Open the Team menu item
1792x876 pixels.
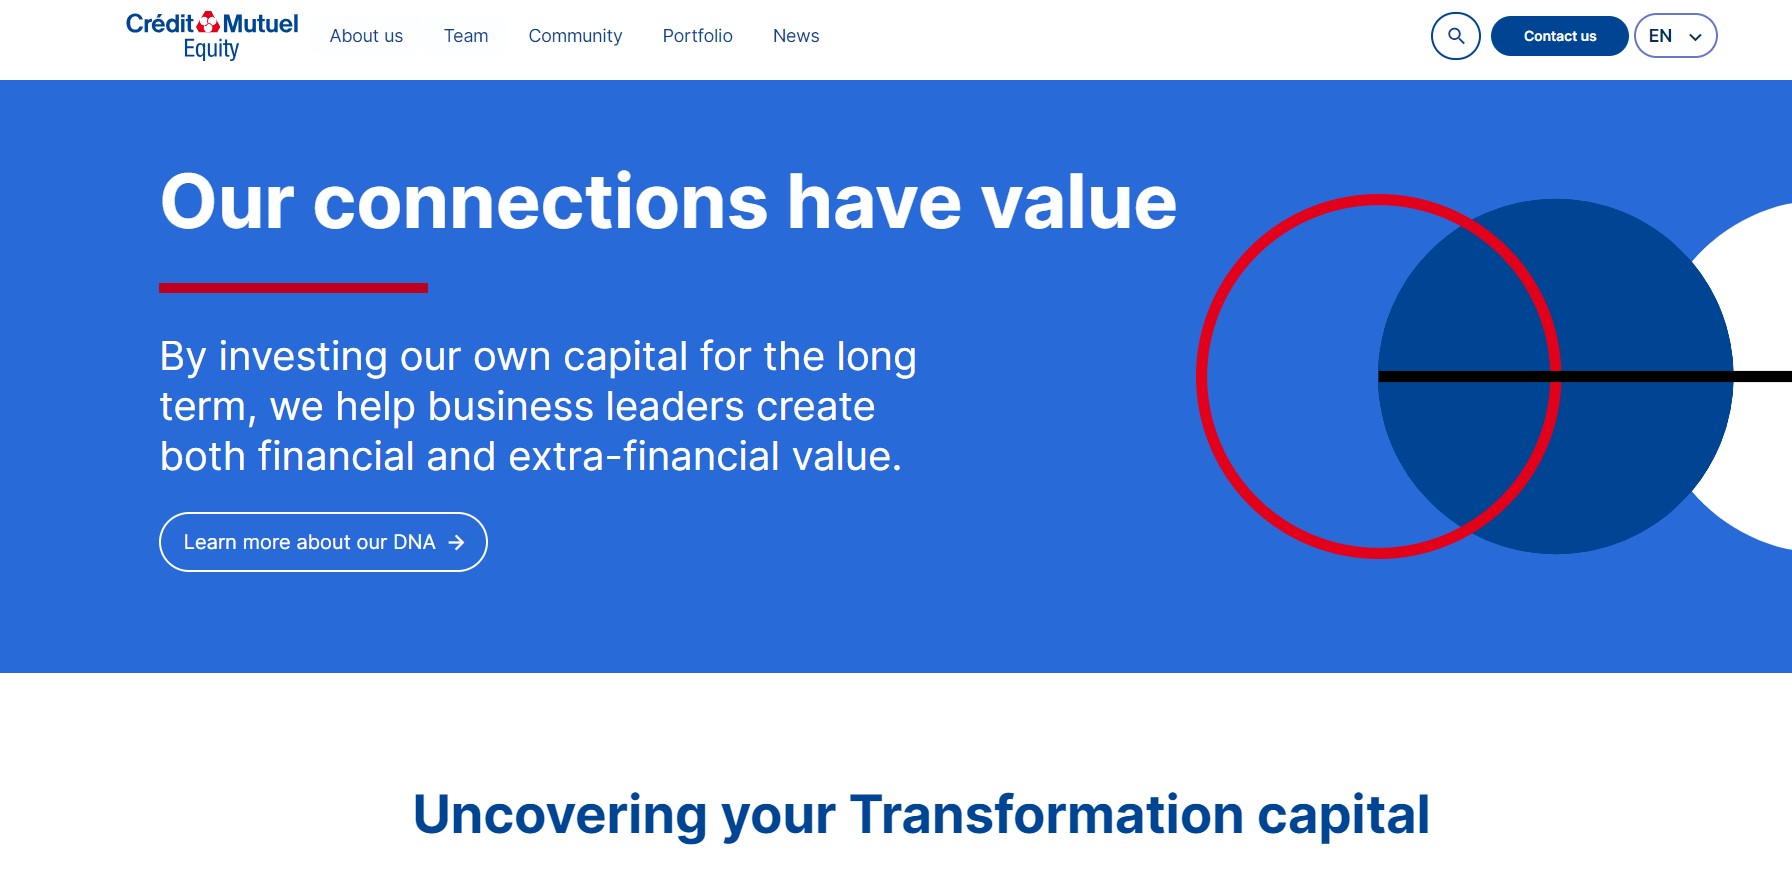[466, 36]
